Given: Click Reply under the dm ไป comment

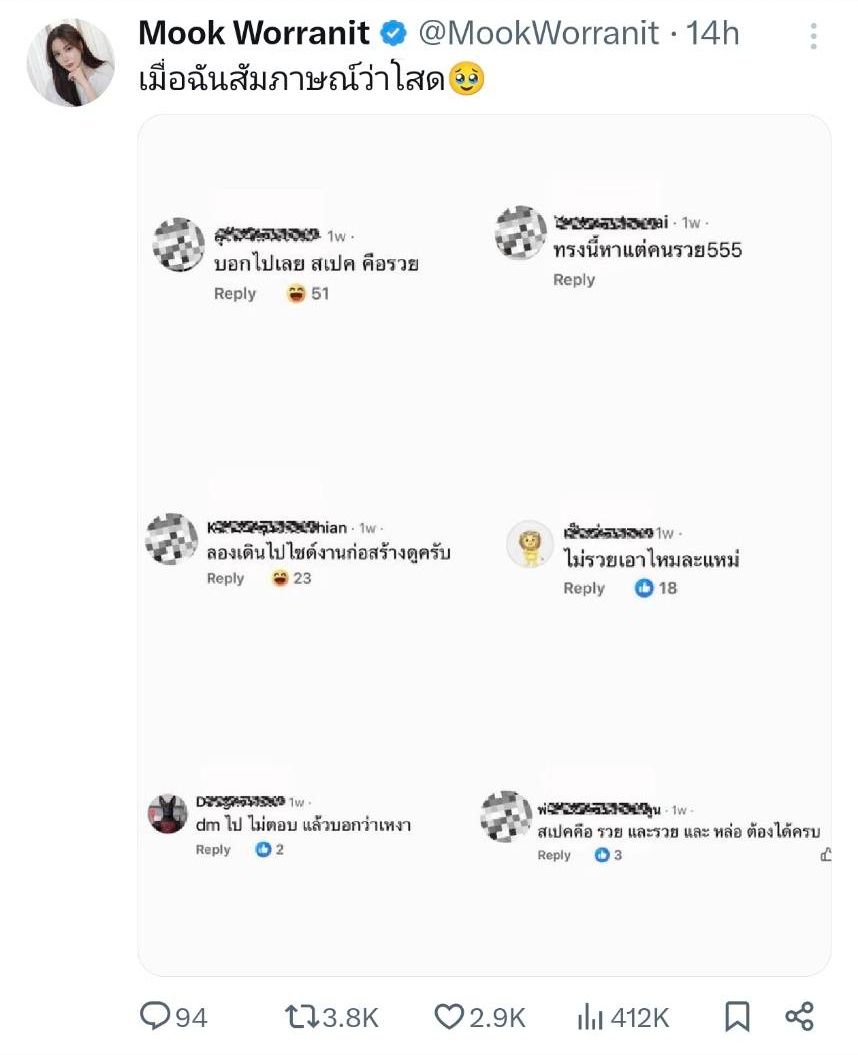Looking at the screenshot, I should click(213, 850).
